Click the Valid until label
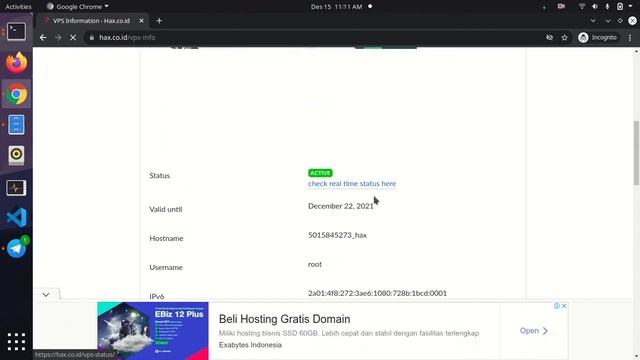Image resolution: width=640 pixels, height=360 pixels. (166, 209)
